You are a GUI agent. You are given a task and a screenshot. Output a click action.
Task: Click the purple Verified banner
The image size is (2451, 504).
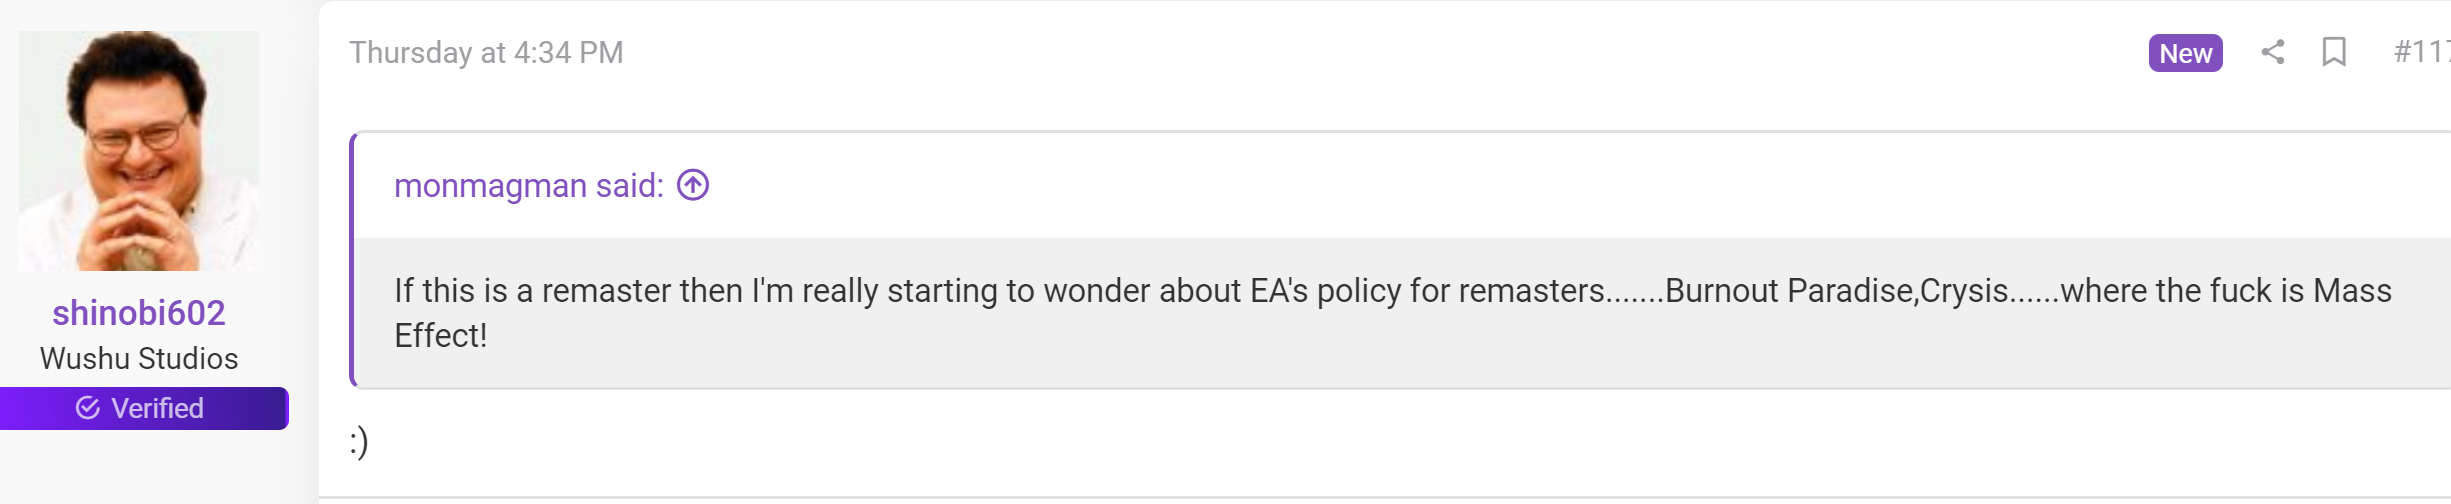pyautogui.click(x=144, y=408)
